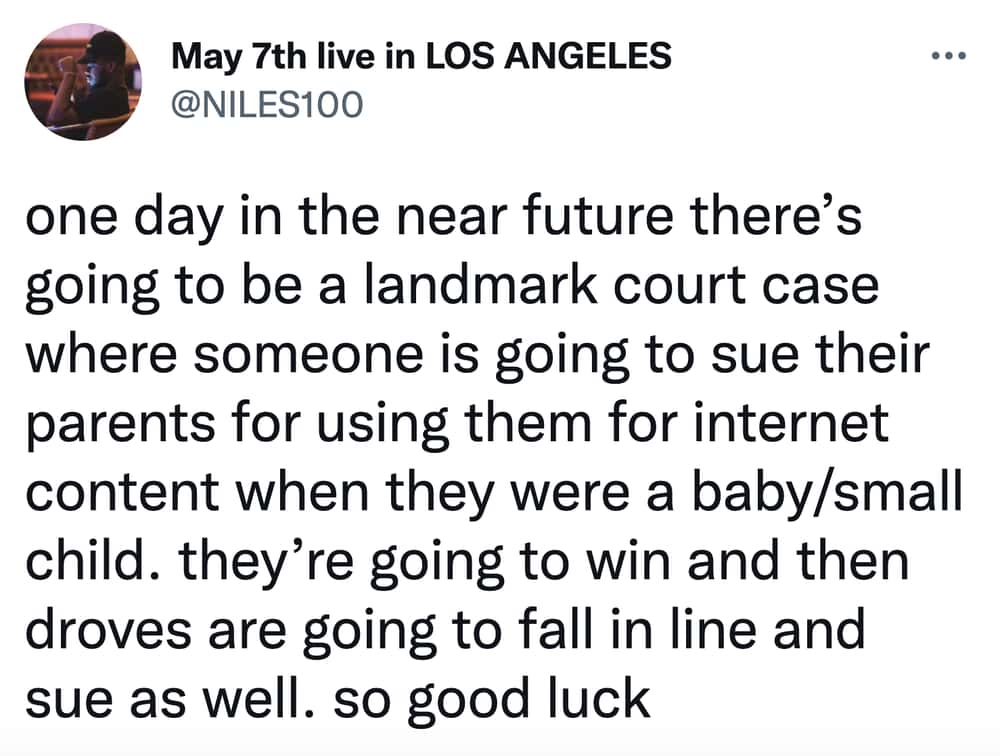The width and height of the screenshot is (1000, 756).
Task: Open the profile via @NILES100 handle
Action: pos(267,105)
